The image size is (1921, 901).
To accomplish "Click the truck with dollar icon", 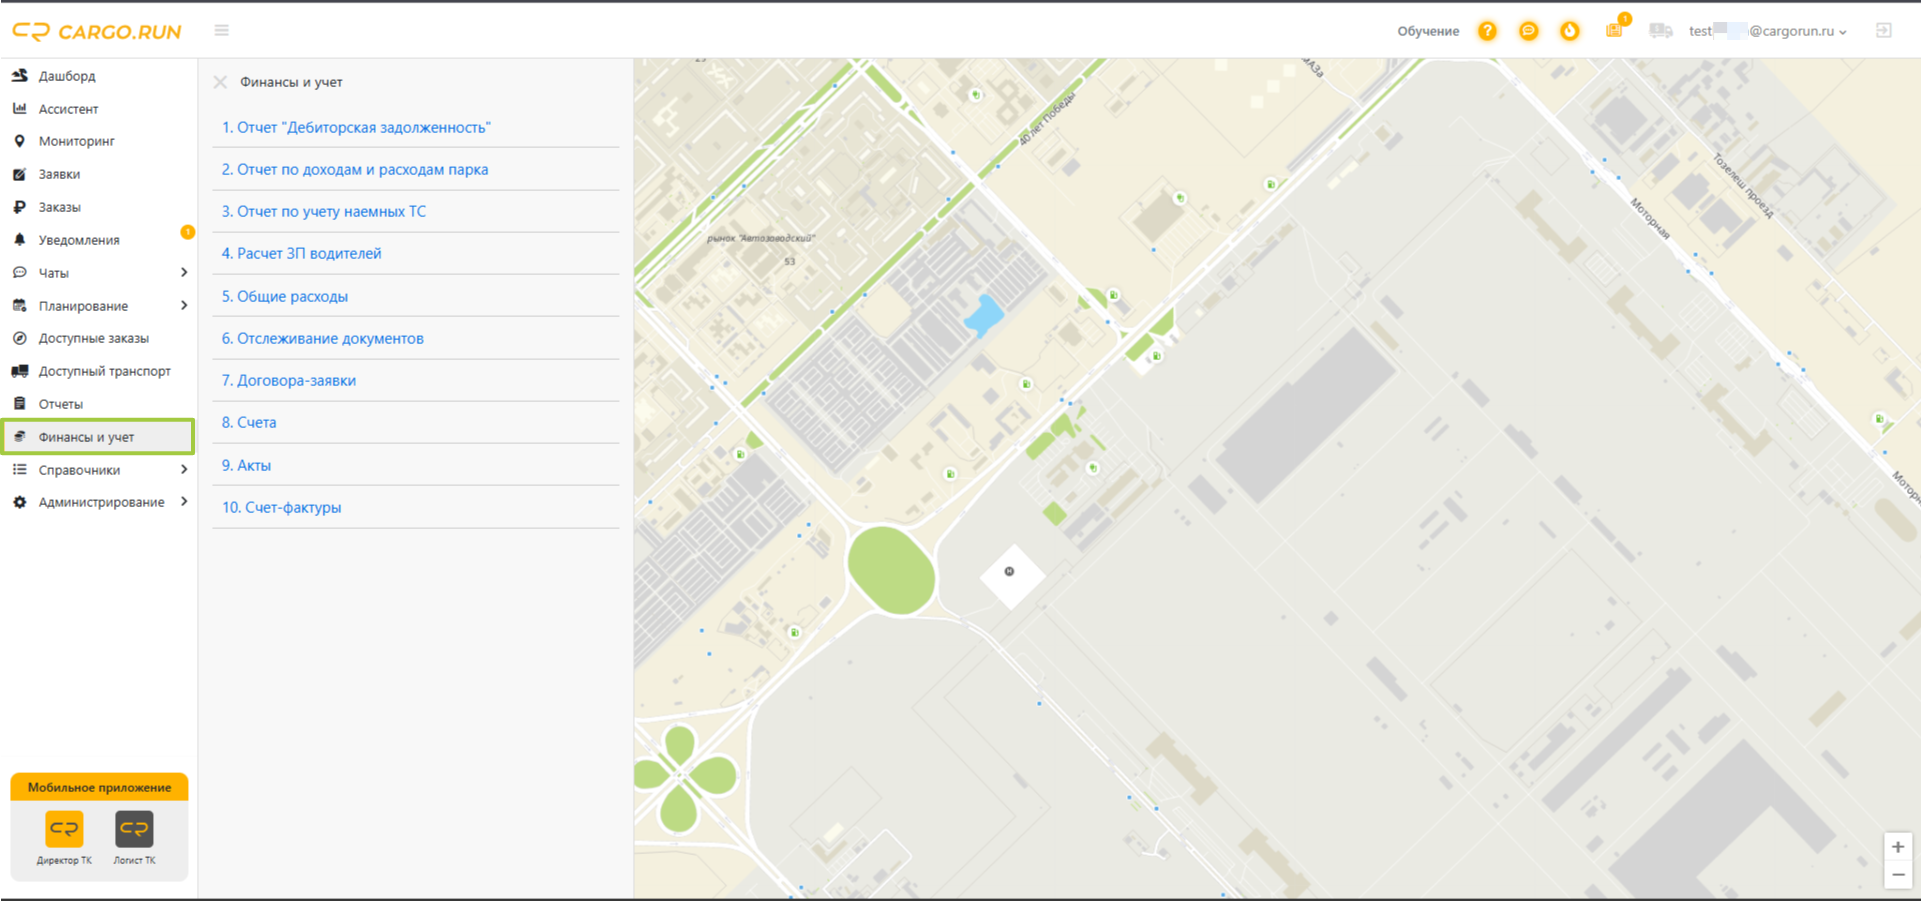I will 1661,31.
